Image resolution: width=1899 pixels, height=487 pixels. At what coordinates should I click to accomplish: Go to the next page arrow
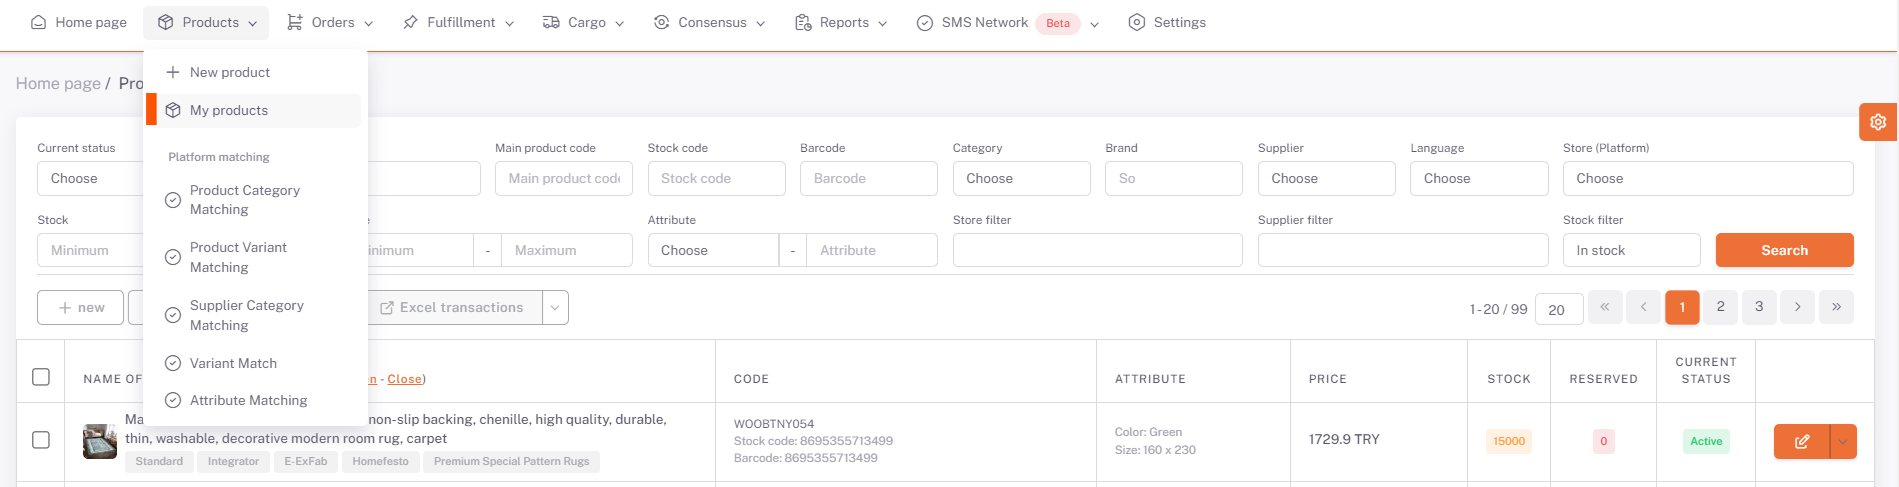point(1797,307)
